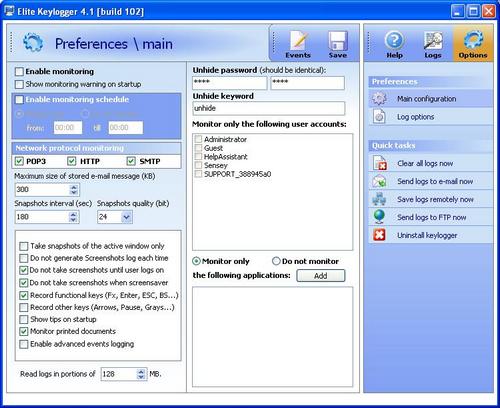Click the Snapshots interval value field
Screen dimensions: 500x408
click(x=42, y=217)
